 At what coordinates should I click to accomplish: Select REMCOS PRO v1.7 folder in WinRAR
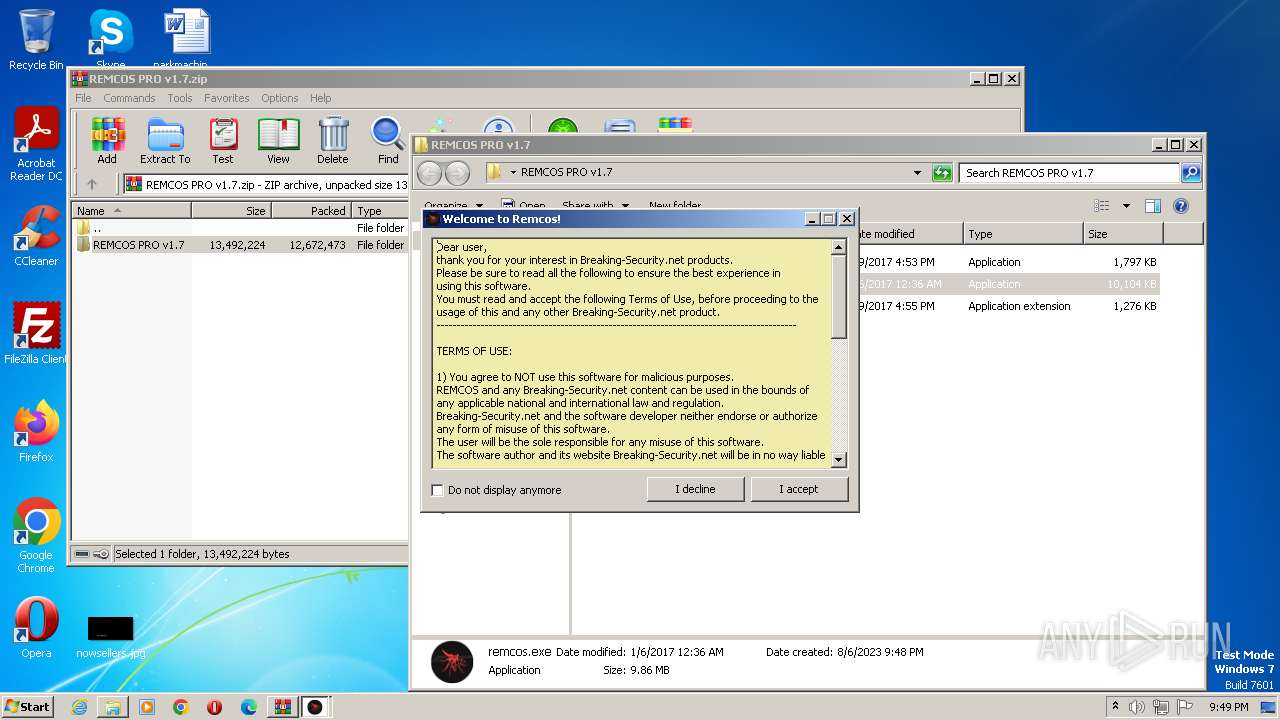point(240,245)
